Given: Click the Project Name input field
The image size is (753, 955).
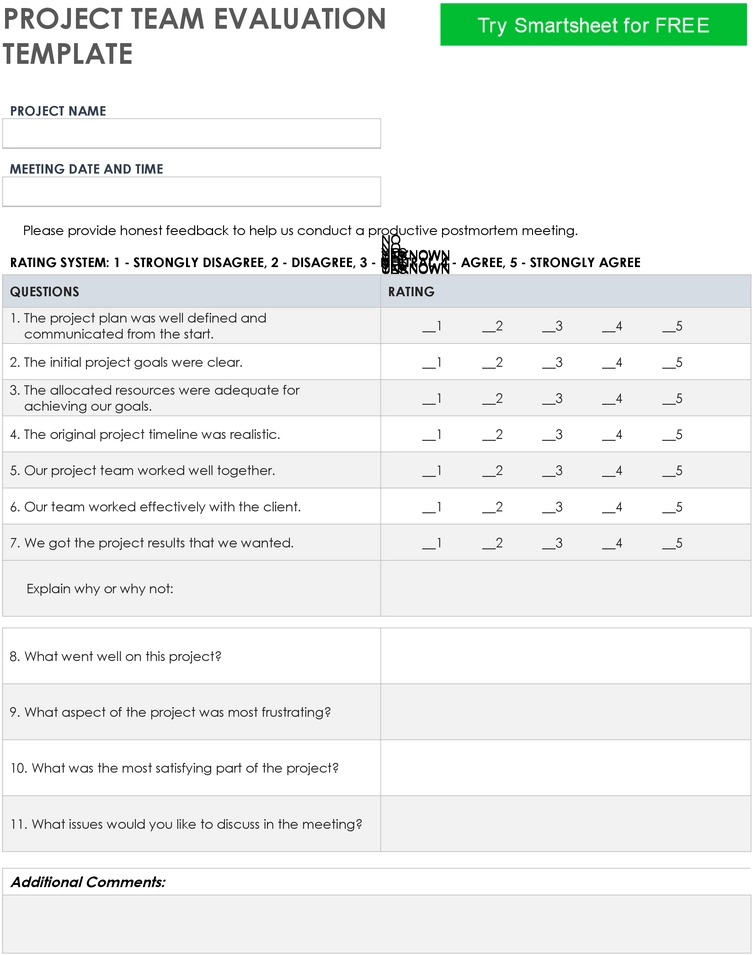Looking at the screenshot, I should pos(191,133).
